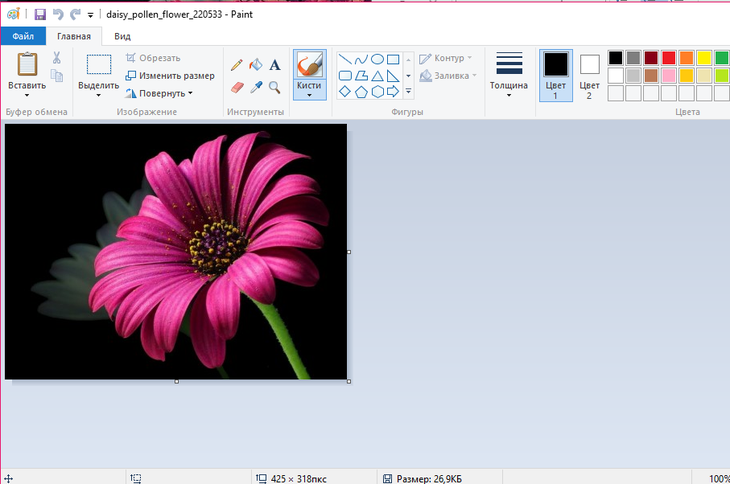Click the Undo arrow in quick access toolbar

(x=57, y=15)
